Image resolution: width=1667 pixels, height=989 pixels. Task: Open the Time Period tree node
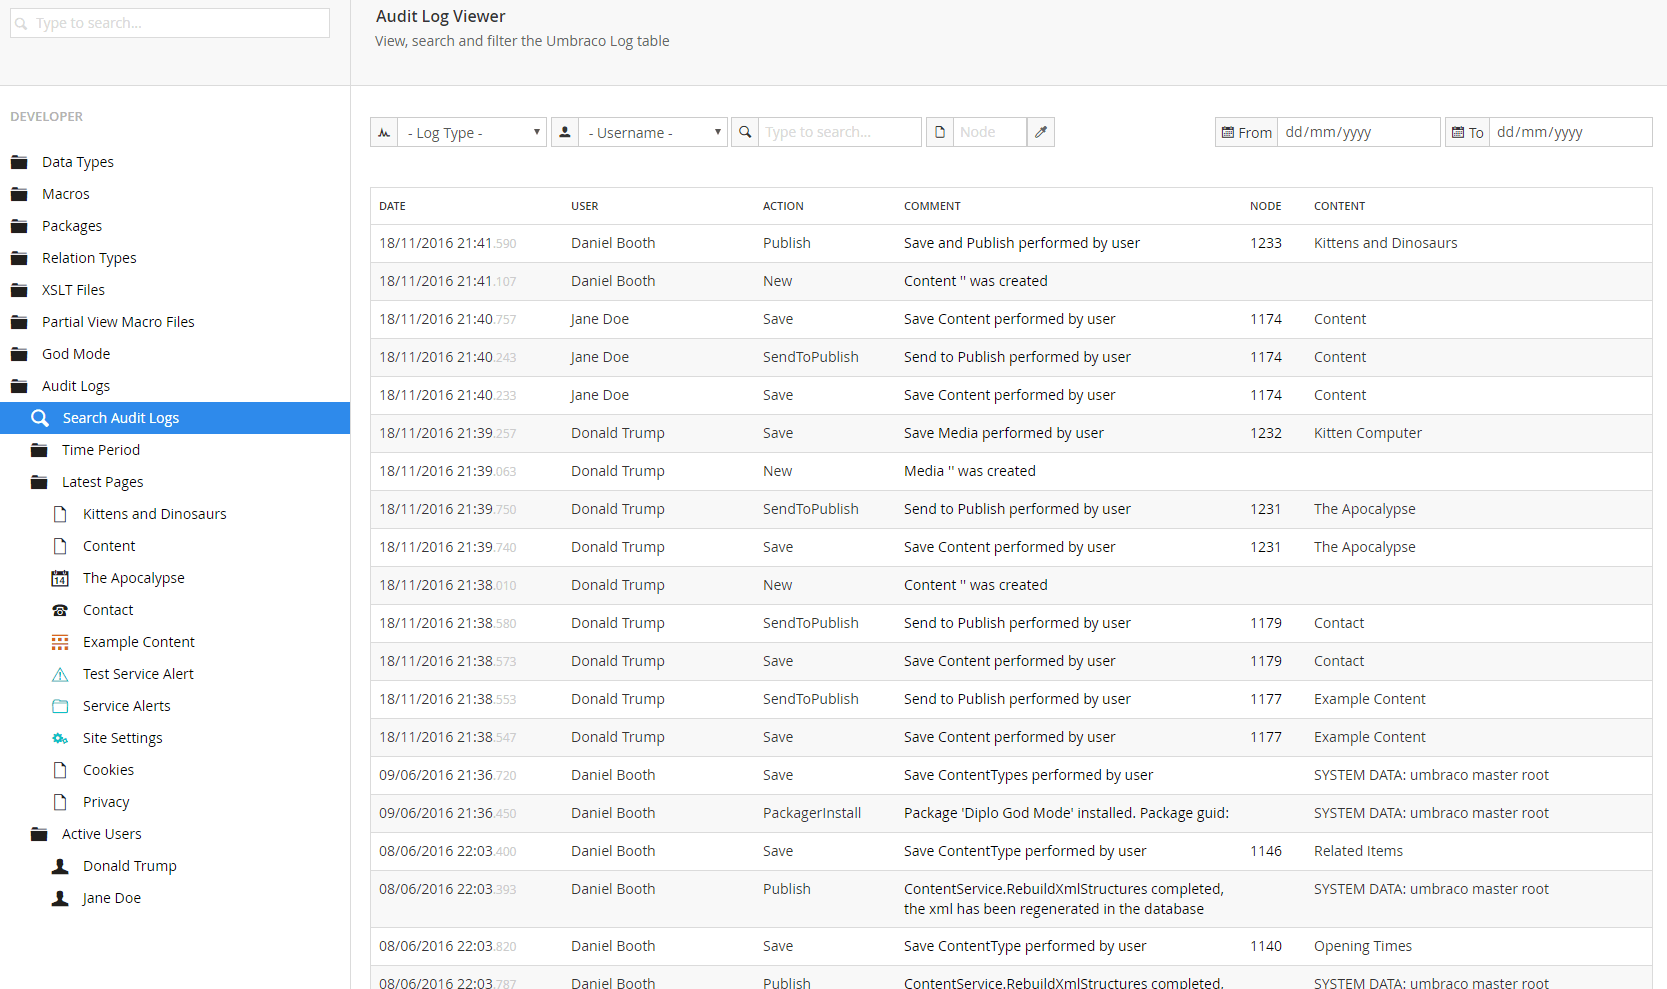101,450
